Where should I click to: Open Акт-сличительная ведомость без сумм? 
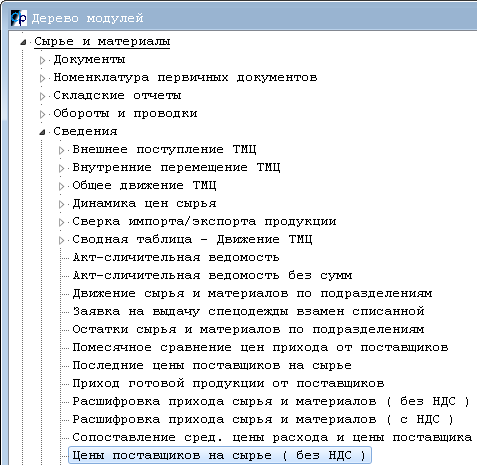coord(212,276)
